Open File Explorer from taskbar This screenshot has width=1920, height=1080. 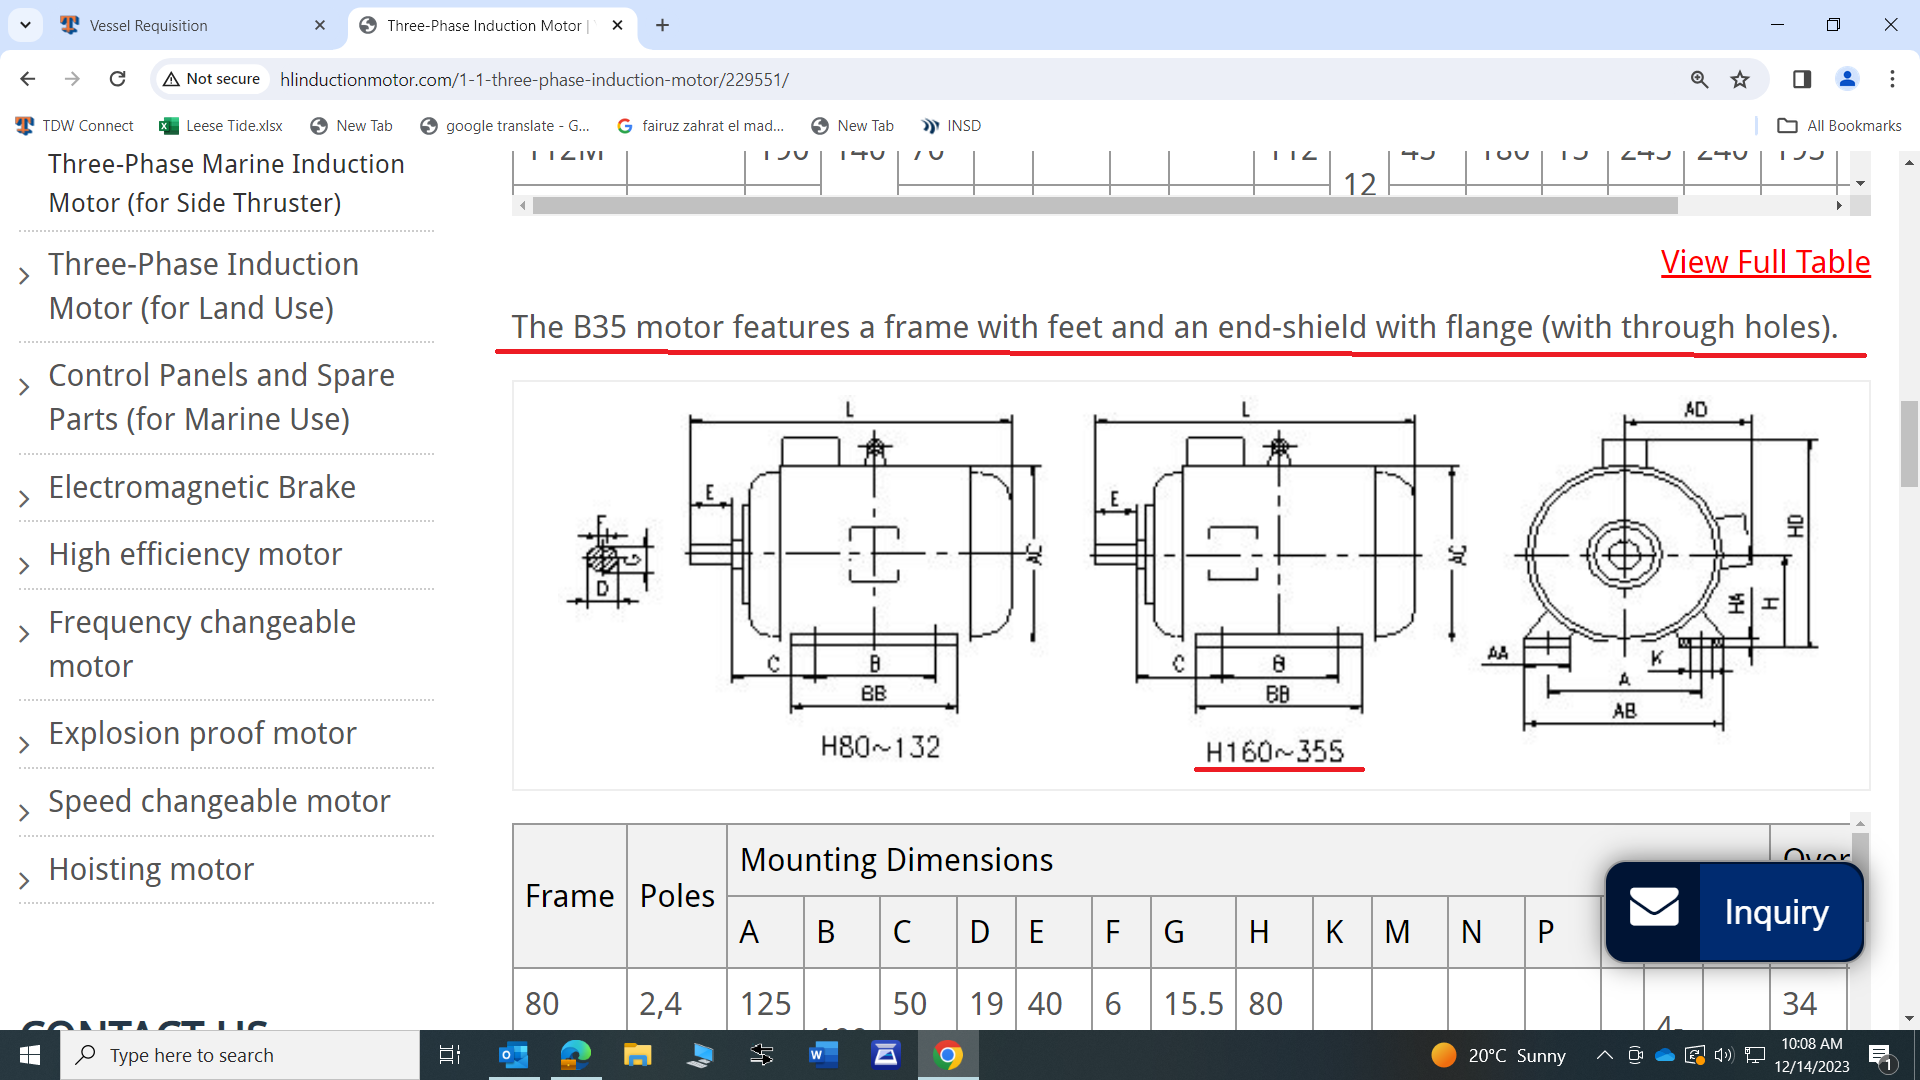(637, 1055)
